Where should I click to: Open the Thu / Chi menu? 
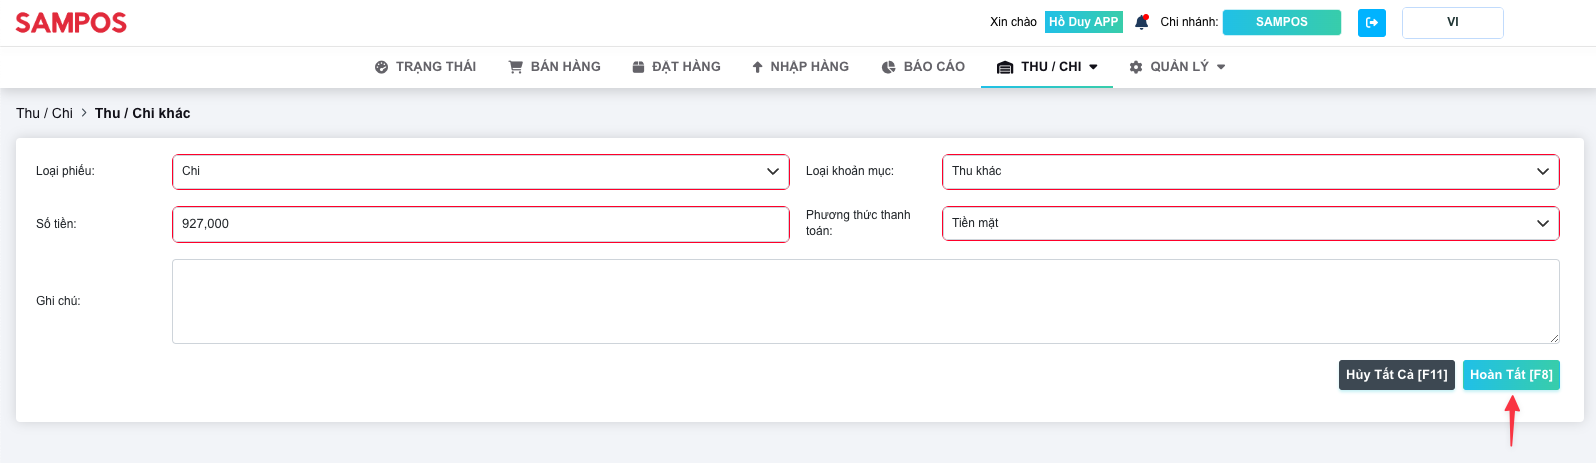coord(1048,67)
